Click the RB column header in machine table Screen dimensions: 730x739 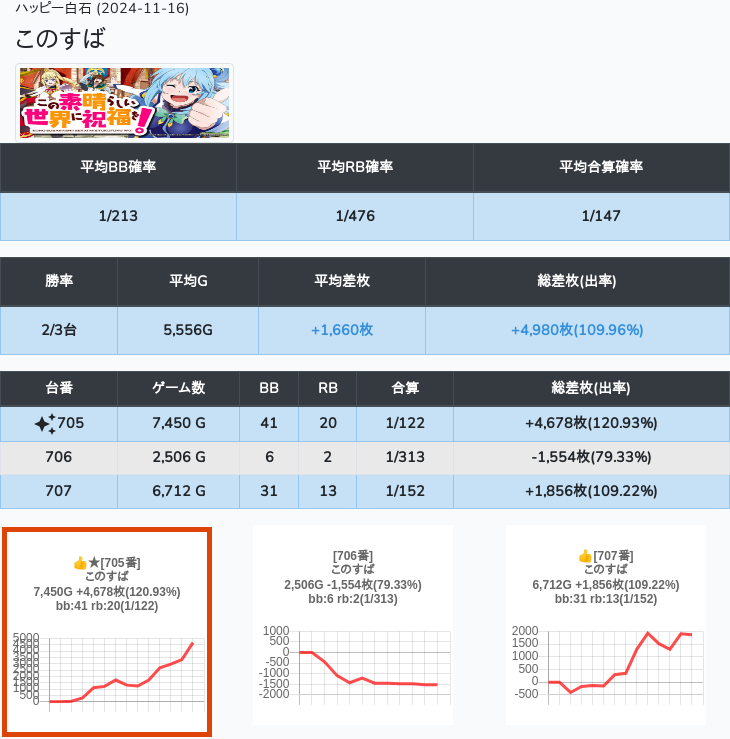(327, 388)
